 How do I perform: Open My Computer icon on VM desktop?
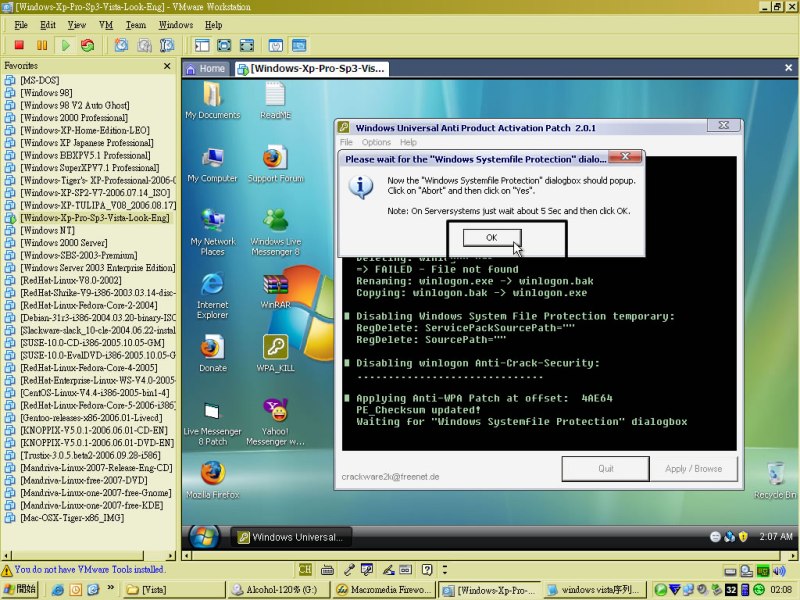click(x=212, y=165)
